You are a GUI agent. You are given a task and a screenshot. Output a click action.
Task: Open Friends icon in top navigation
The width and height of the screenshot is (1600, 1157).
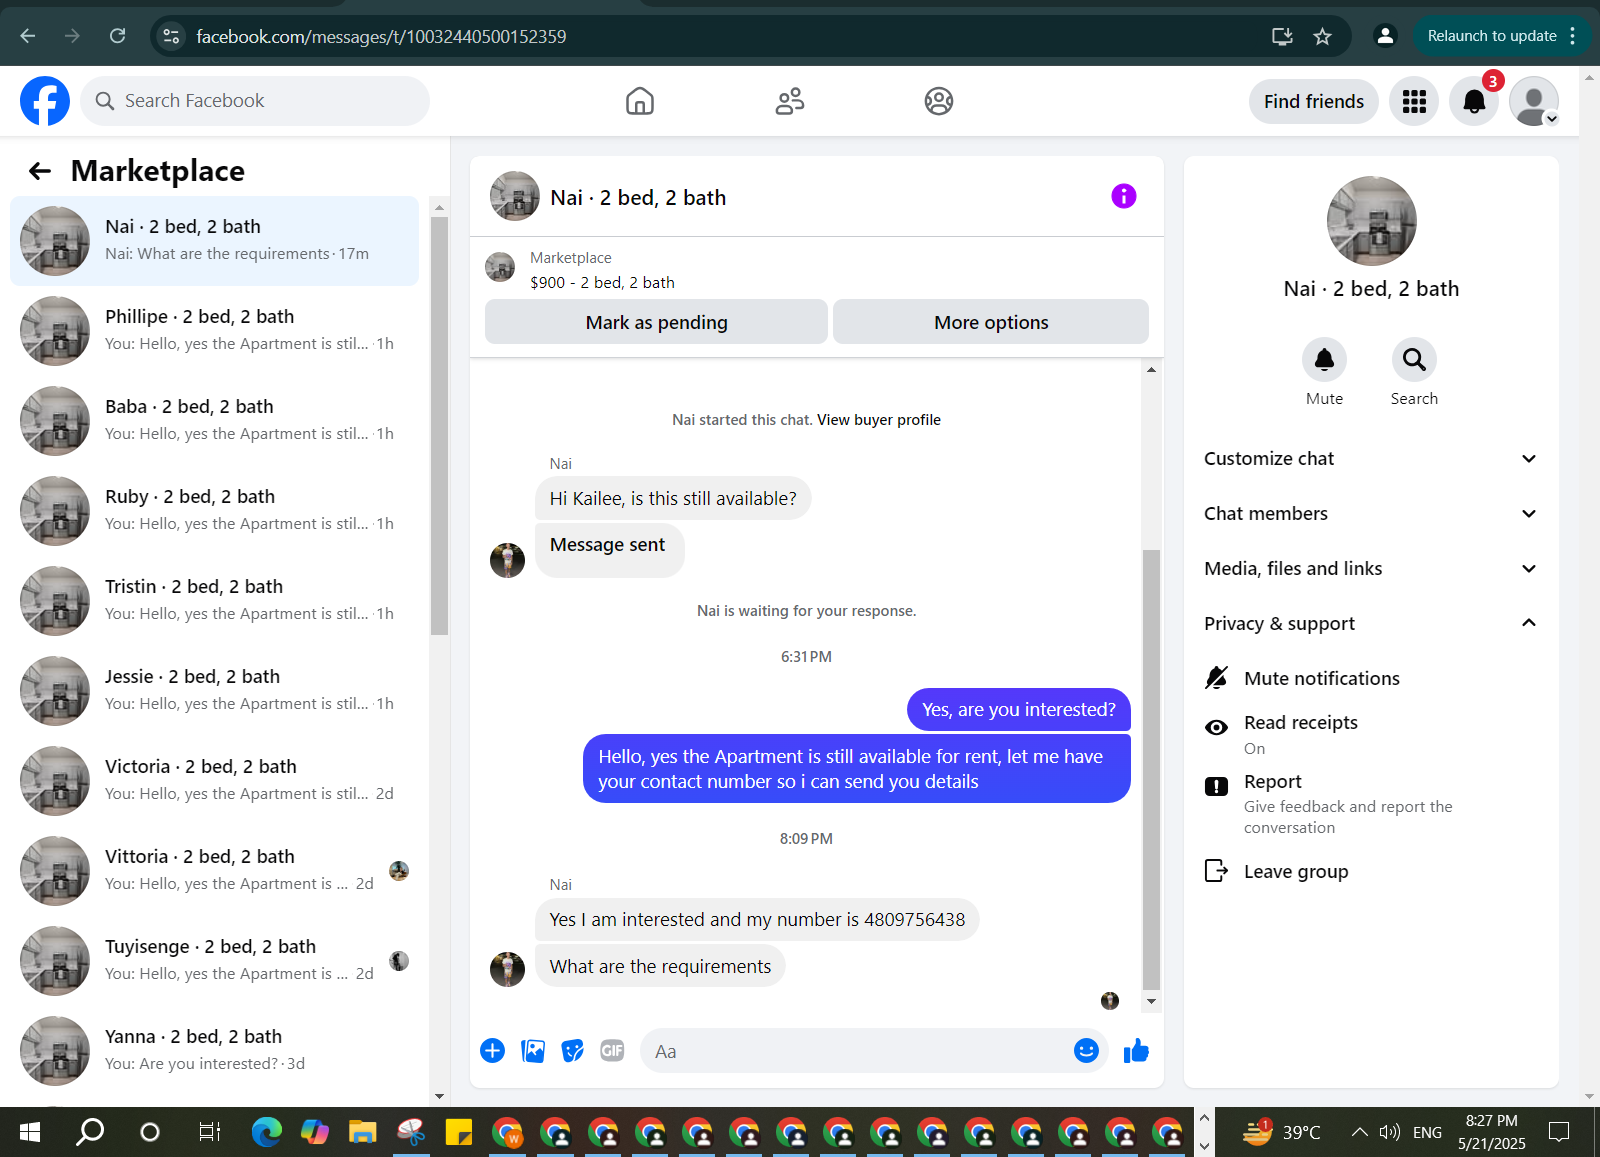coord(790,101)
